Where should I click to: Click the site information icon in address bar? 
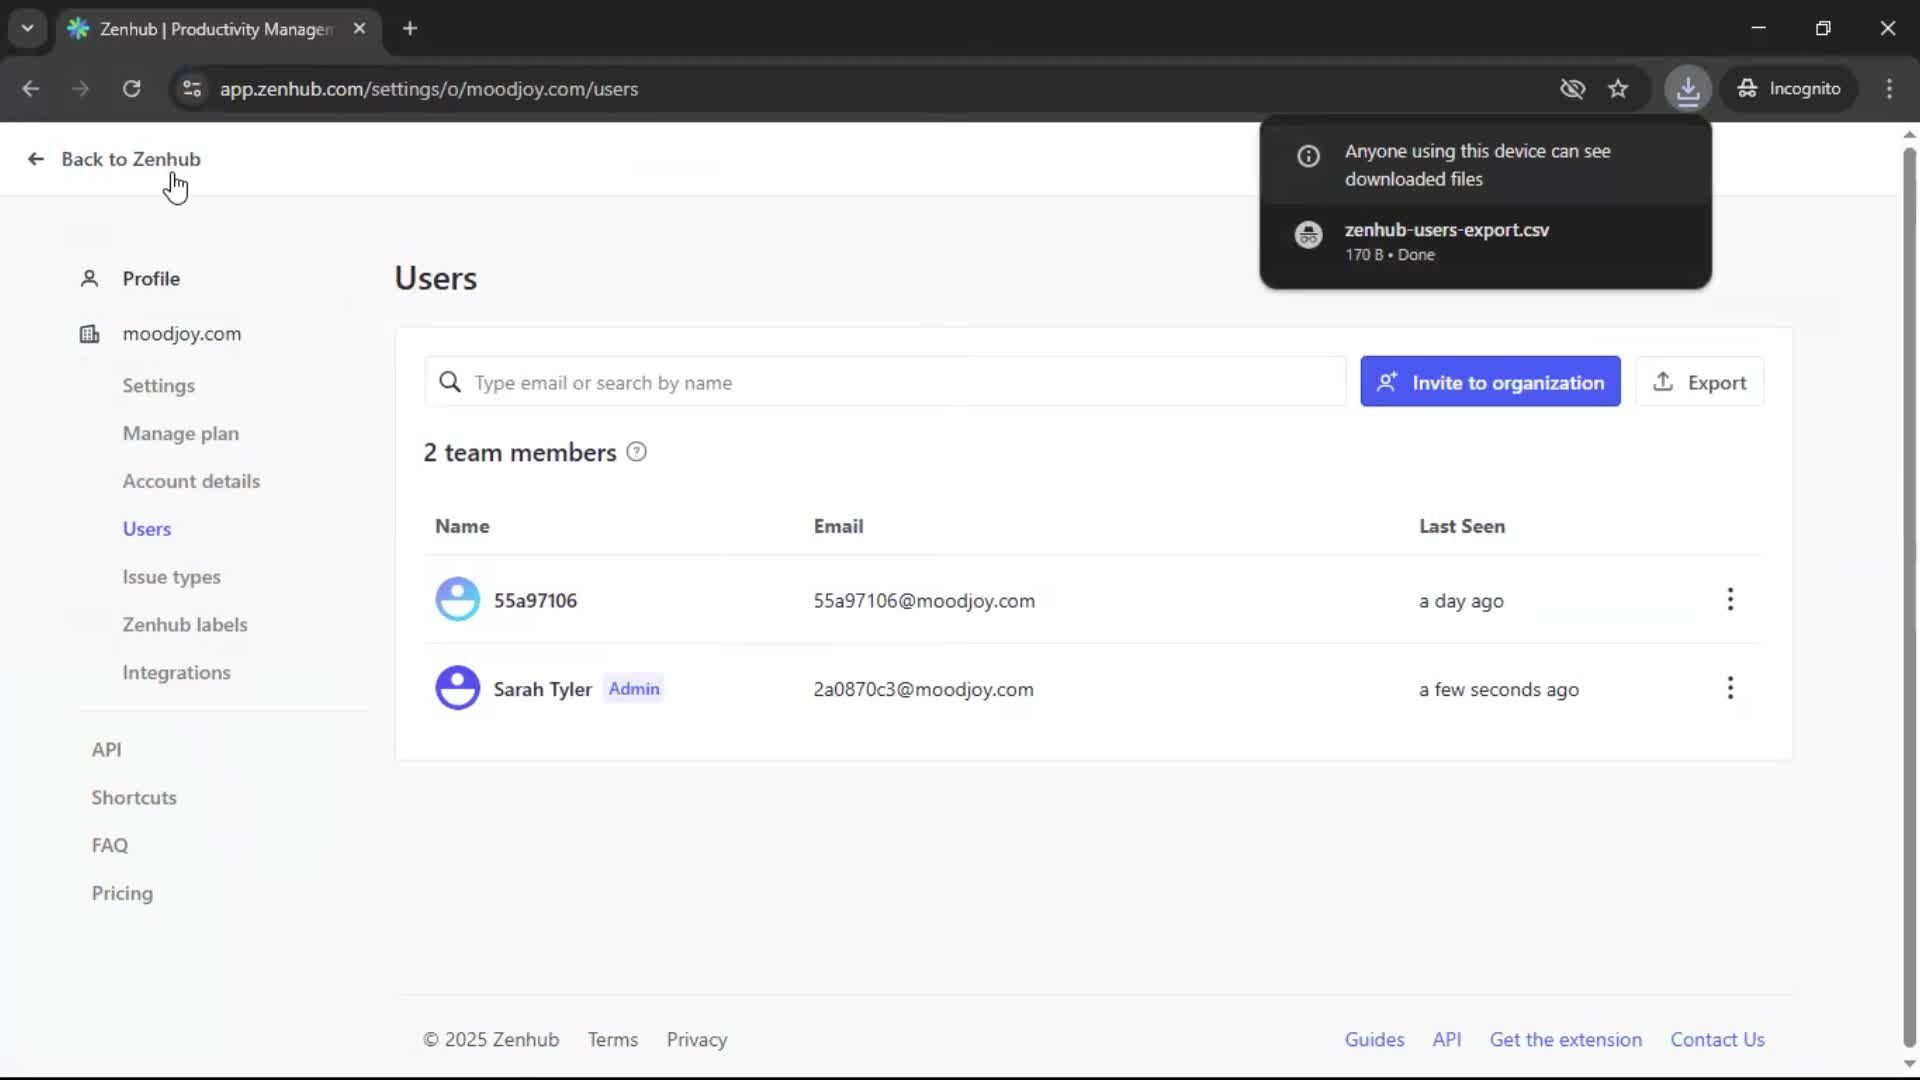(x=191, y=89)
